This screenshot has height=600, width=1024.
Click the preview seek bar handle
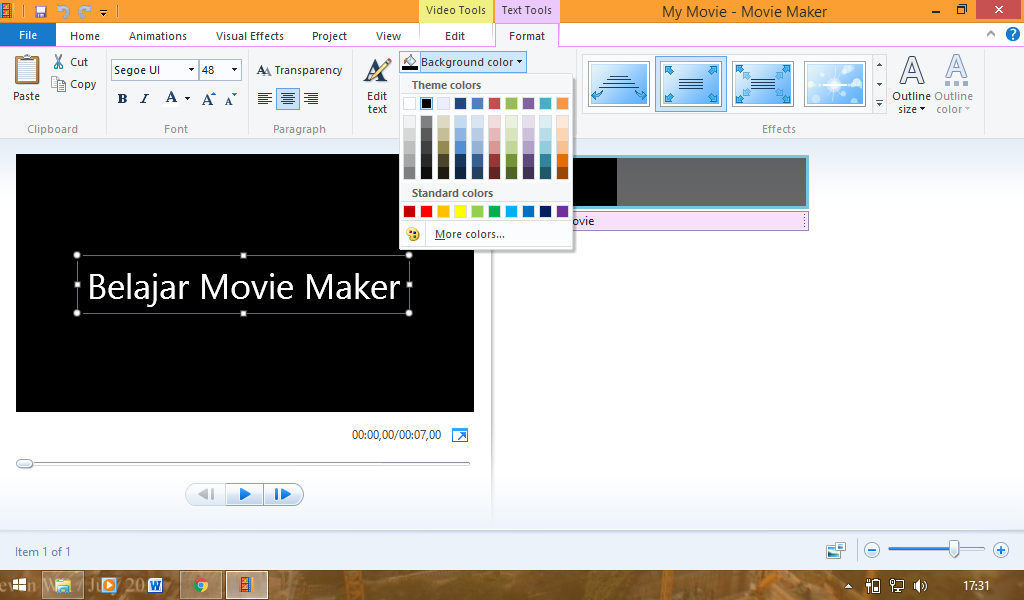[25, 464]
